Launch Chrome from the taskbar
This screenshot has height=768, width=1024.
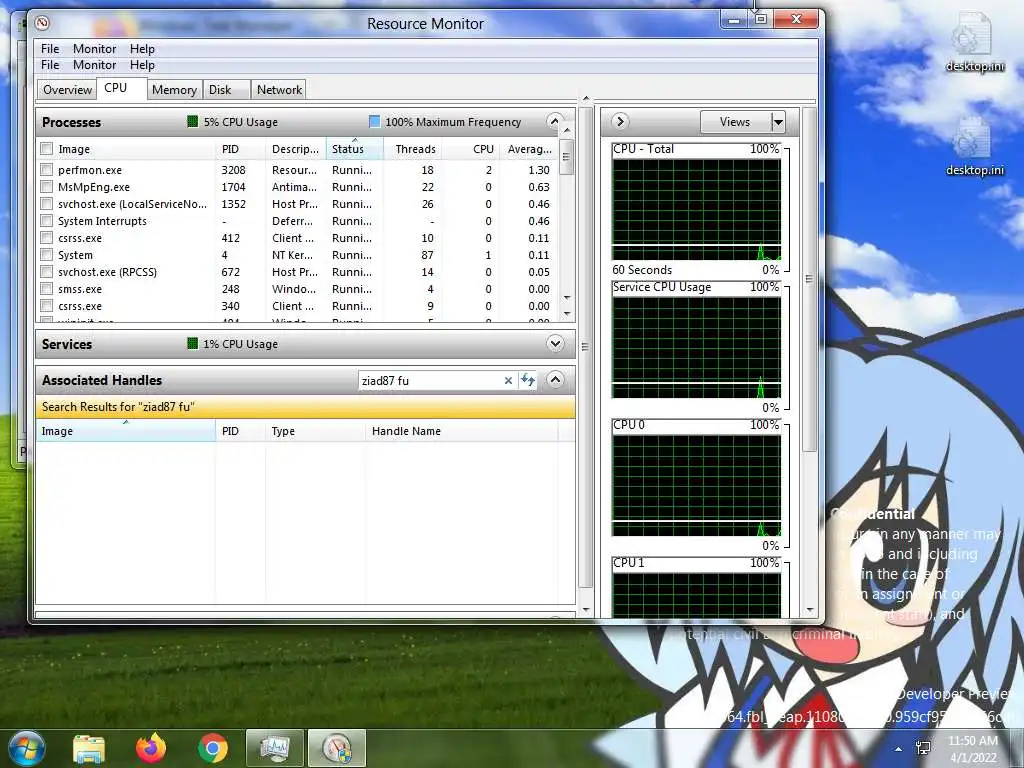point(213,748)
